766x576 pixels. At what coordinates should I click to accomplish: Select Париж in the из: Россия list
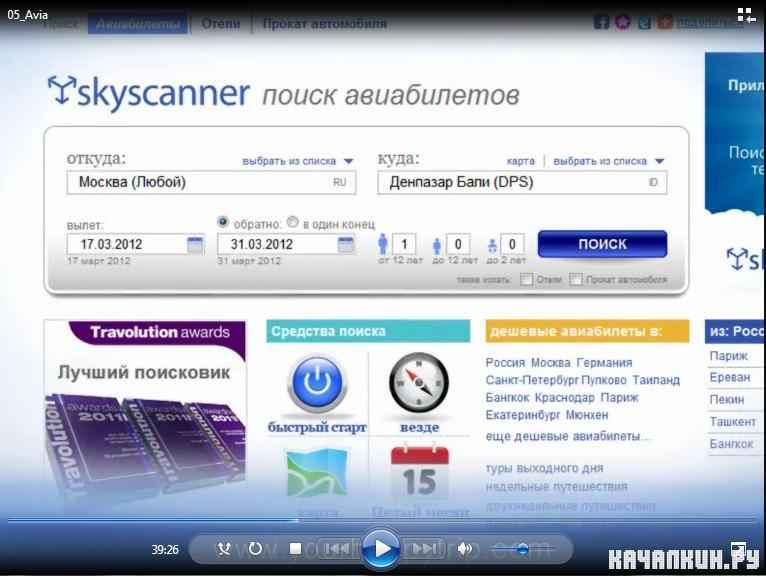pos(729,356)
